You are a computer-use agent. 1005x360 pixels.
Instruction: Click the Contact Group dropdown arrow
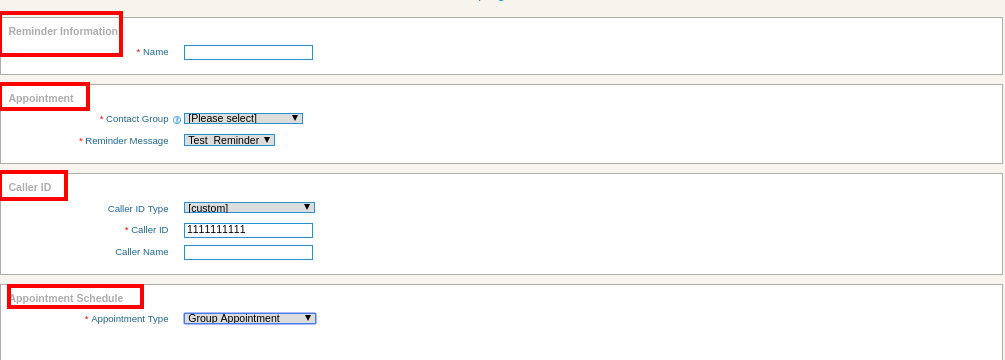[x=295, y=118]
